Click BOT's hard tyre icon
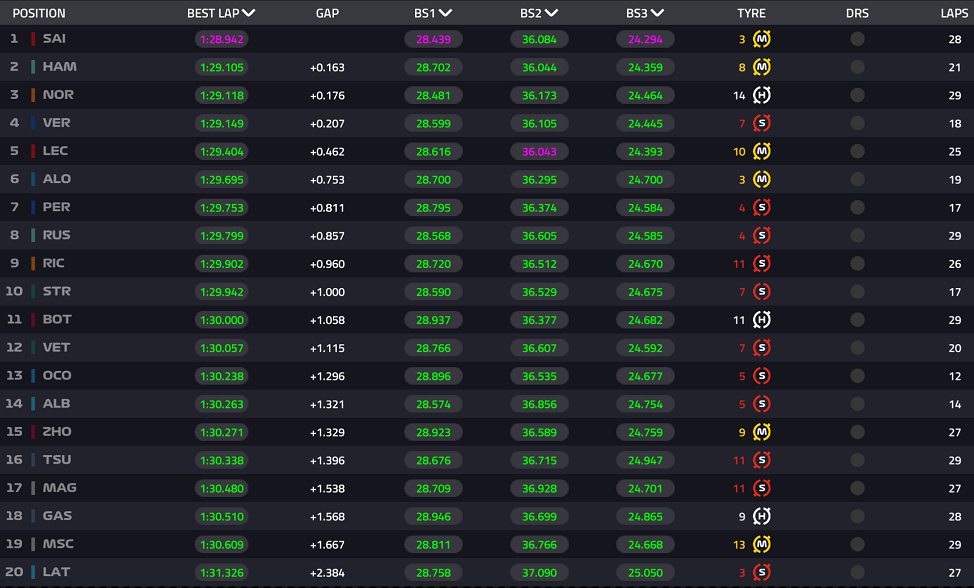This screenshot has height=588, width=974. coord(762,320)
